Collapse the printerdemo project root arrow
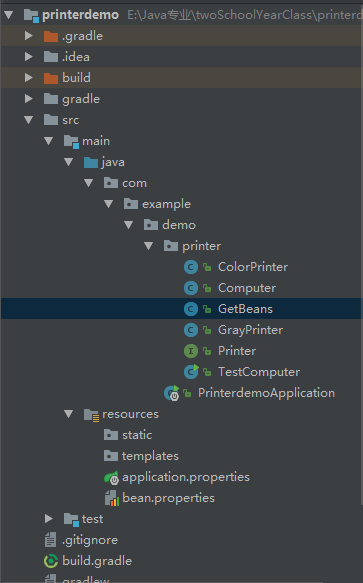 click(x=9, y=15)
